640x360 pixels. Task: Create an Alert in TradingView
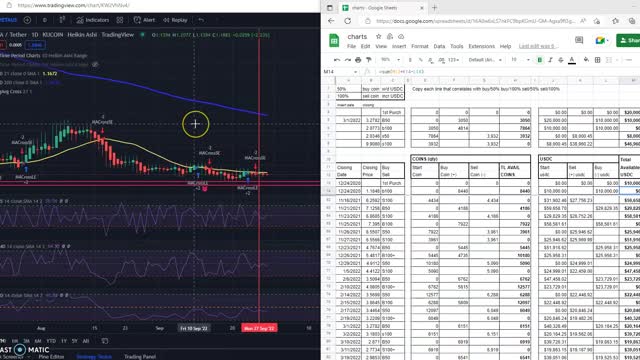click(144, 20)
